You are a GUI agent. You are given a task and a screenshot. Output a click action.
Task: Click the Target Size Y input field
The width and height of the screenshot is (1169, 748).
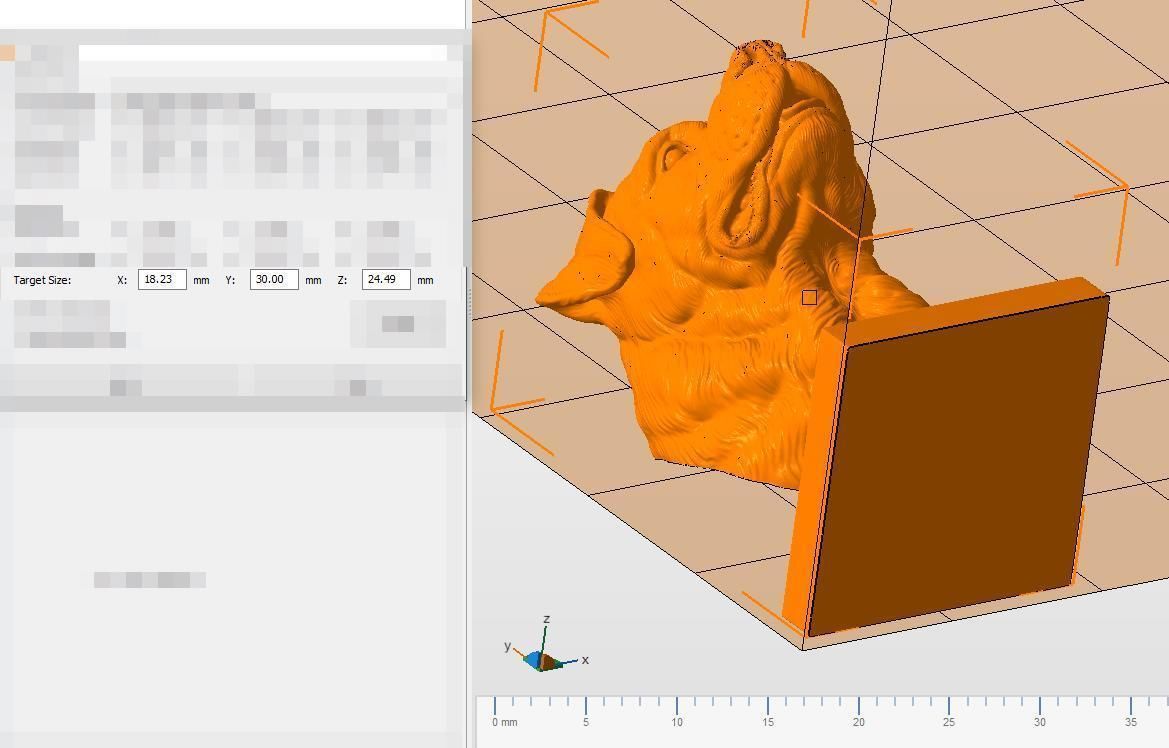(x=274, y=280)
